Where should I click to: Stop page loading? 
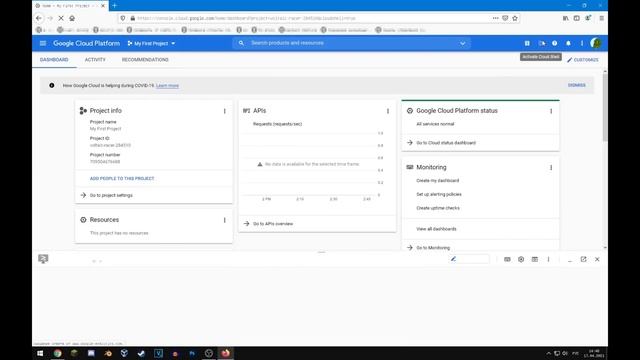click(61, 18)
